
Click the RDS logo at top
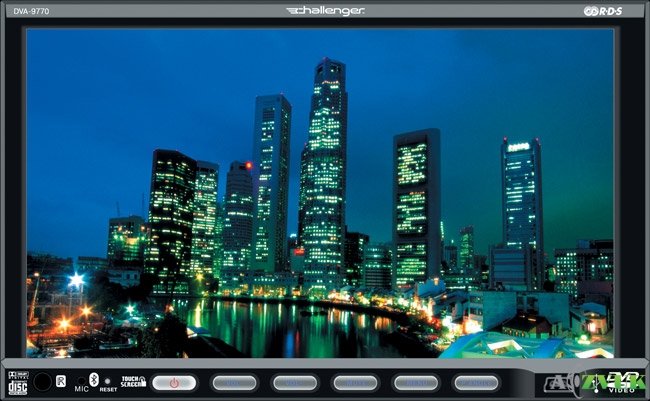(x=603, y=11)
